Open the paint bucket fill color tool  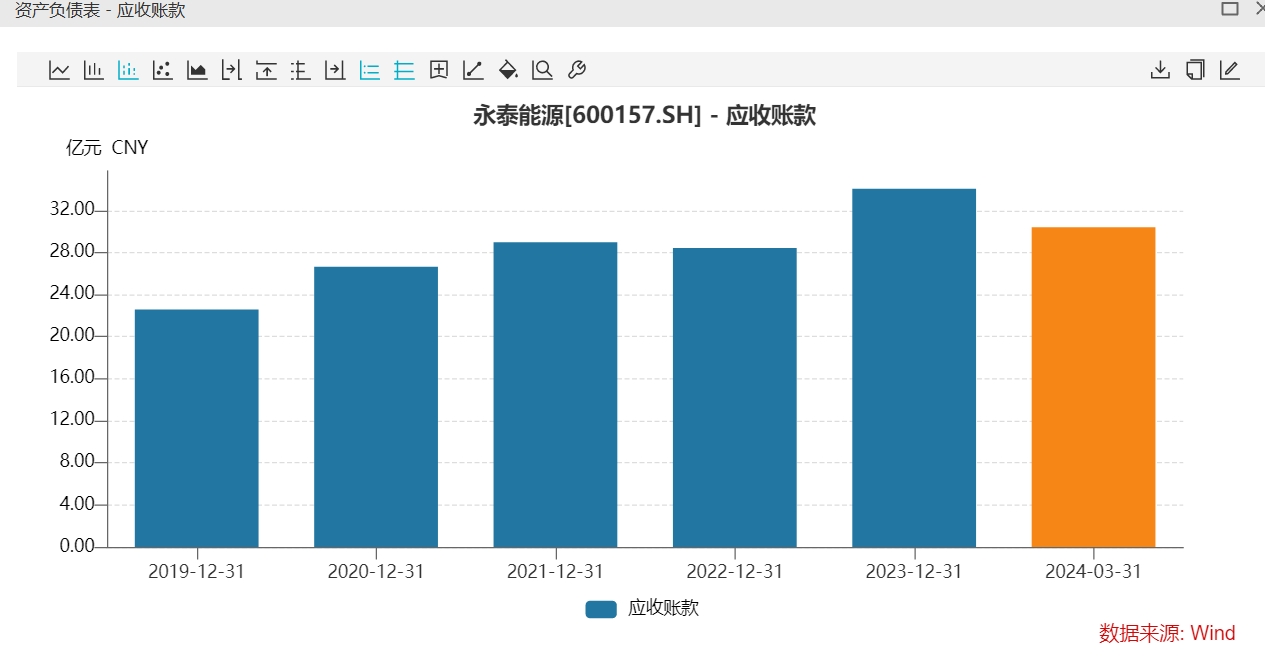(x=508, y=70)
